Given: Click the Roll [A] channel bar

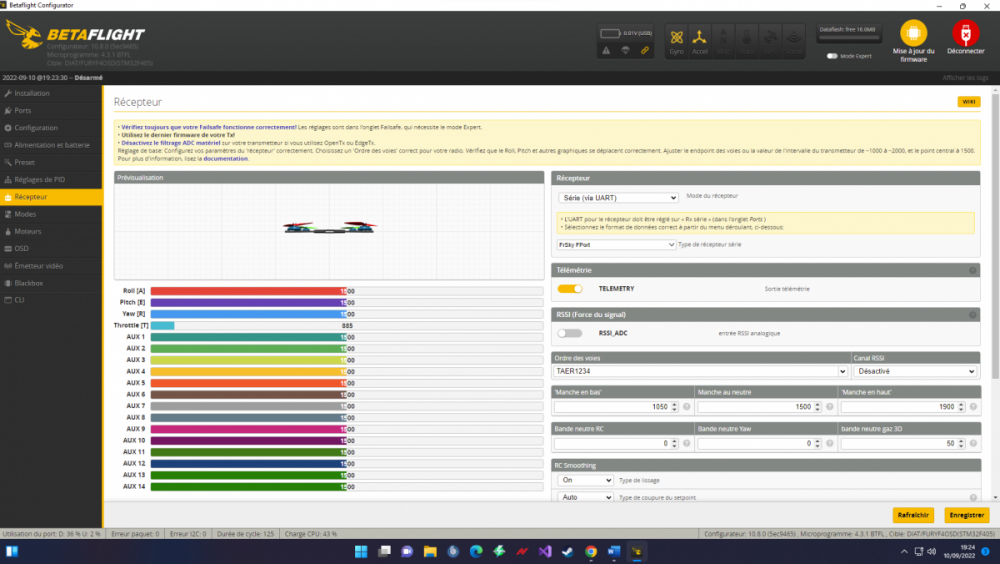Looking at the screenshot, I should tap(346, 291).
